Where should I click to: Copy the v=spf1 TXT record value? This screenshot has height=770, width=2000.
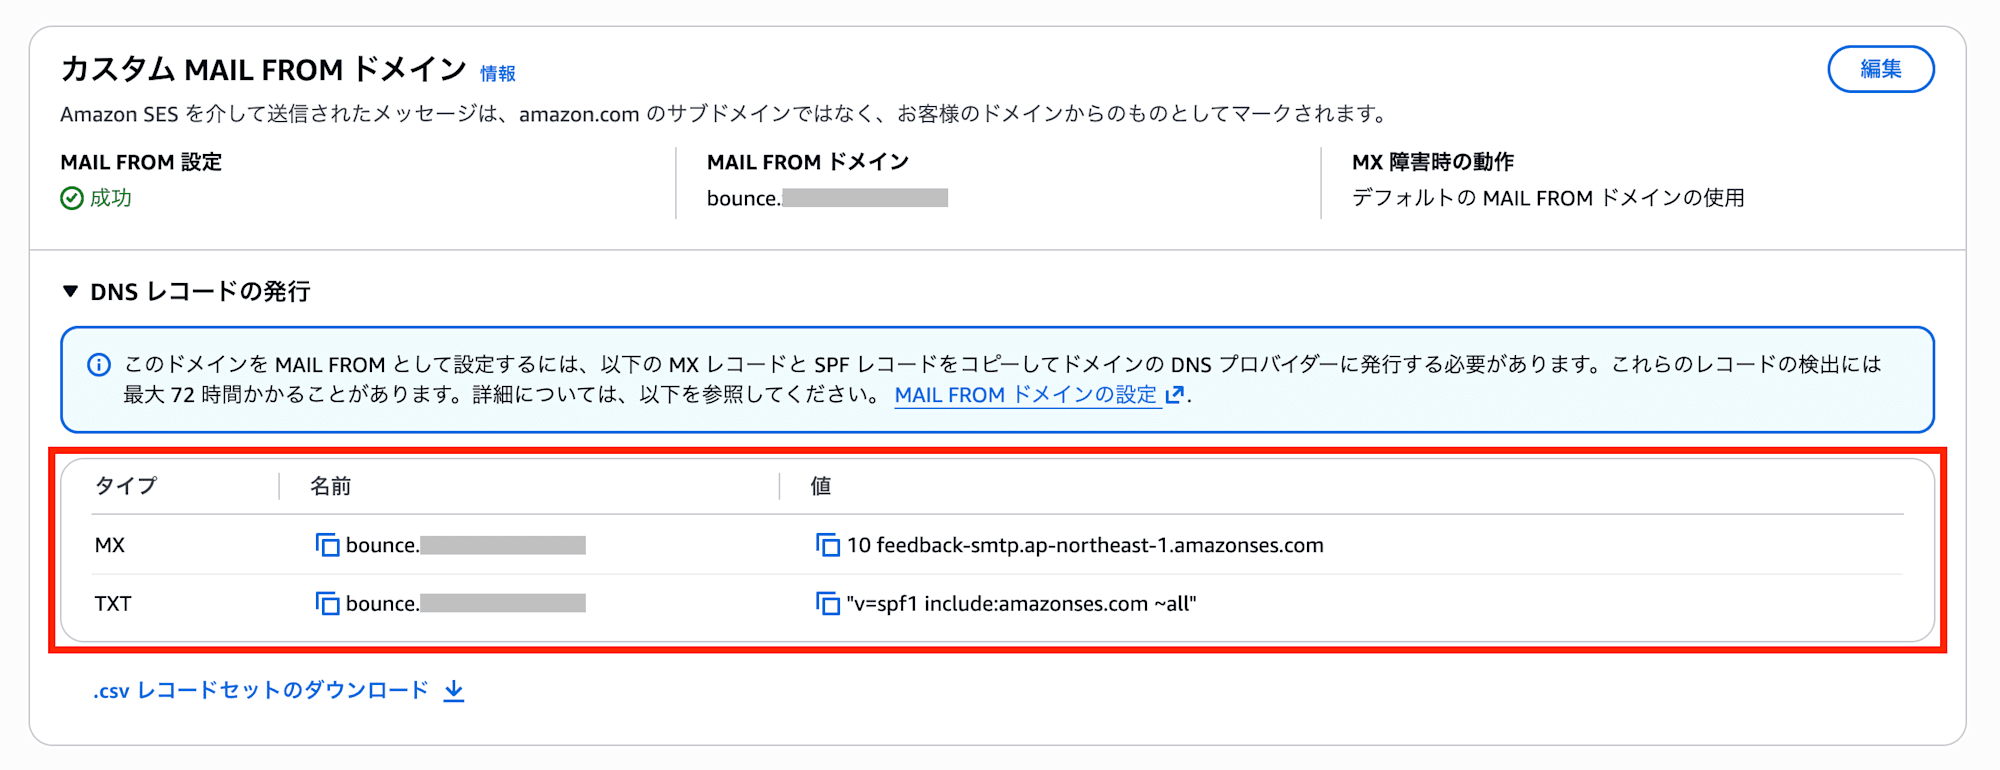coord(827,603)
